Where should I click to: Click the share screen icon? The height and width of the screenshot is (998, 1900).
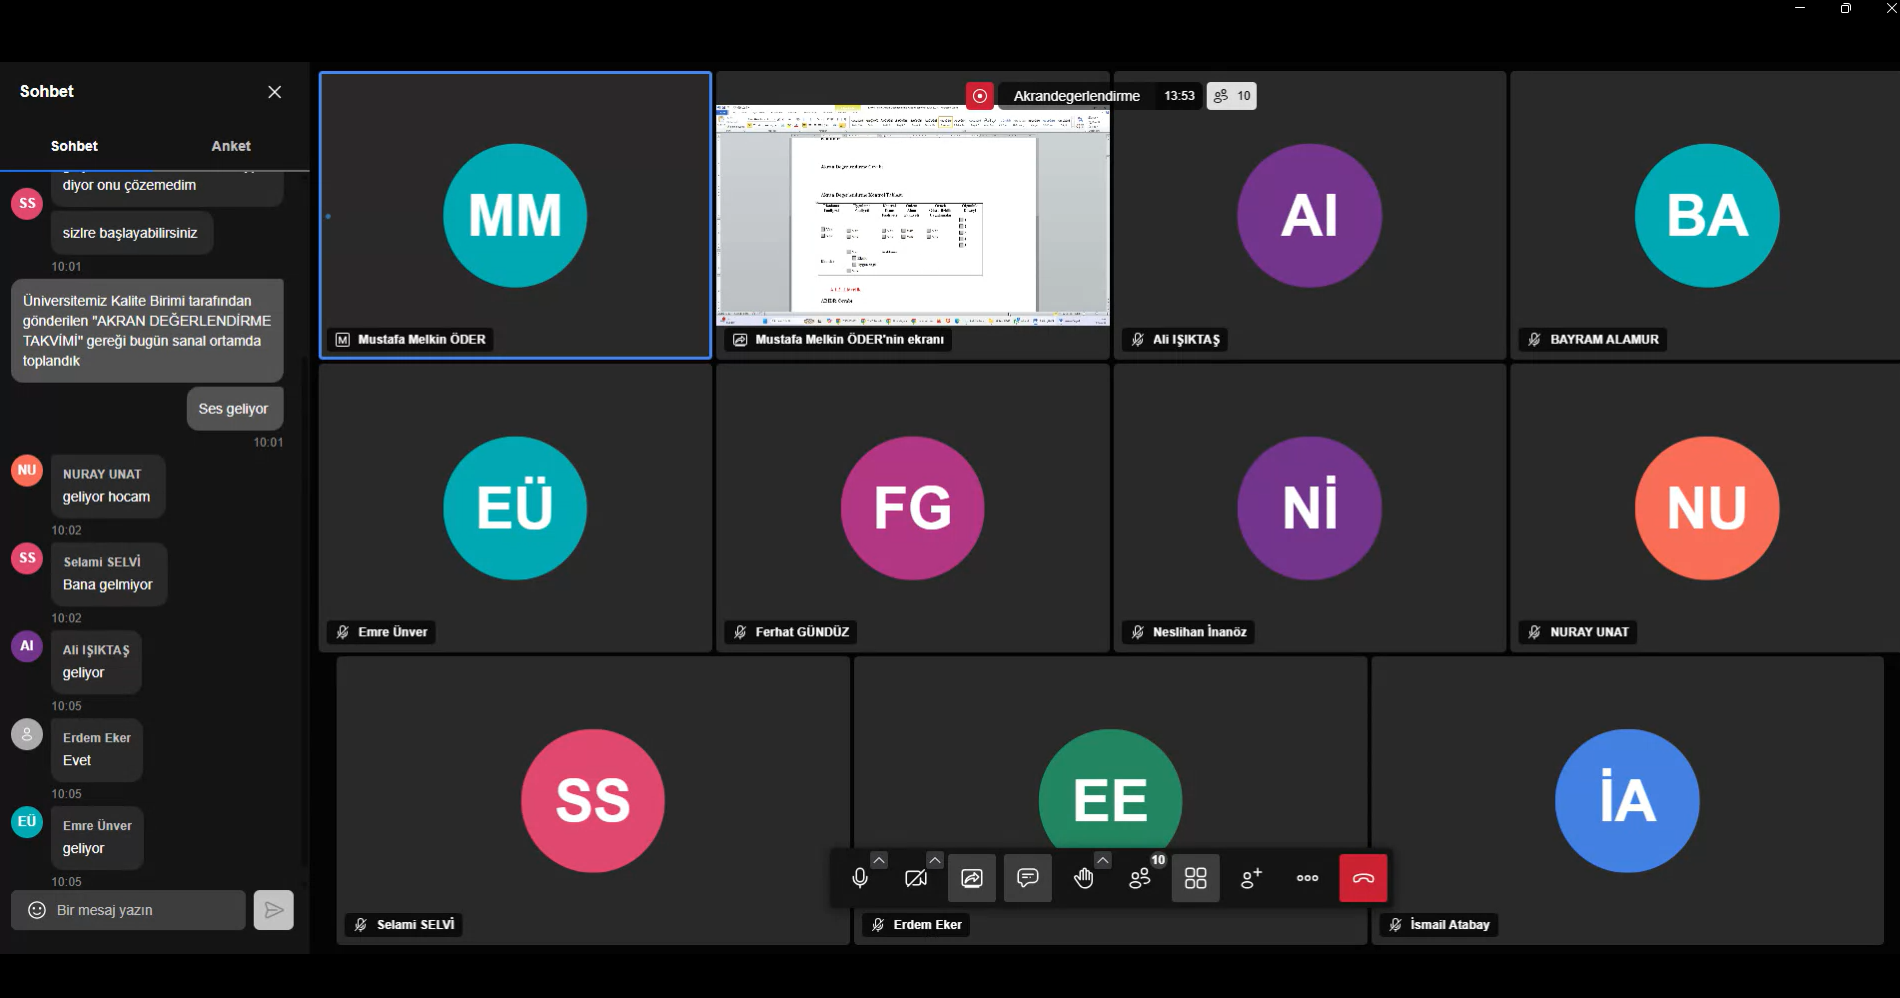[x=972, y=878]
